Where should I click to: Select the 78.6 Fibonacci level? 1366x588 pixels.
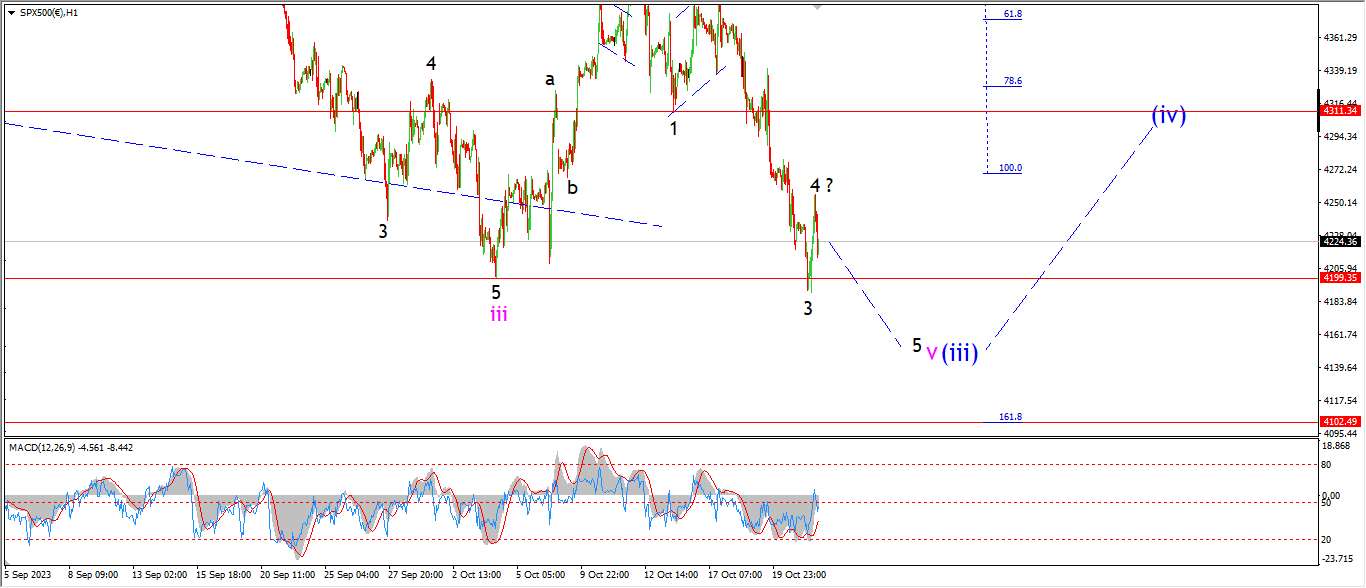[x=1012, y=81]
